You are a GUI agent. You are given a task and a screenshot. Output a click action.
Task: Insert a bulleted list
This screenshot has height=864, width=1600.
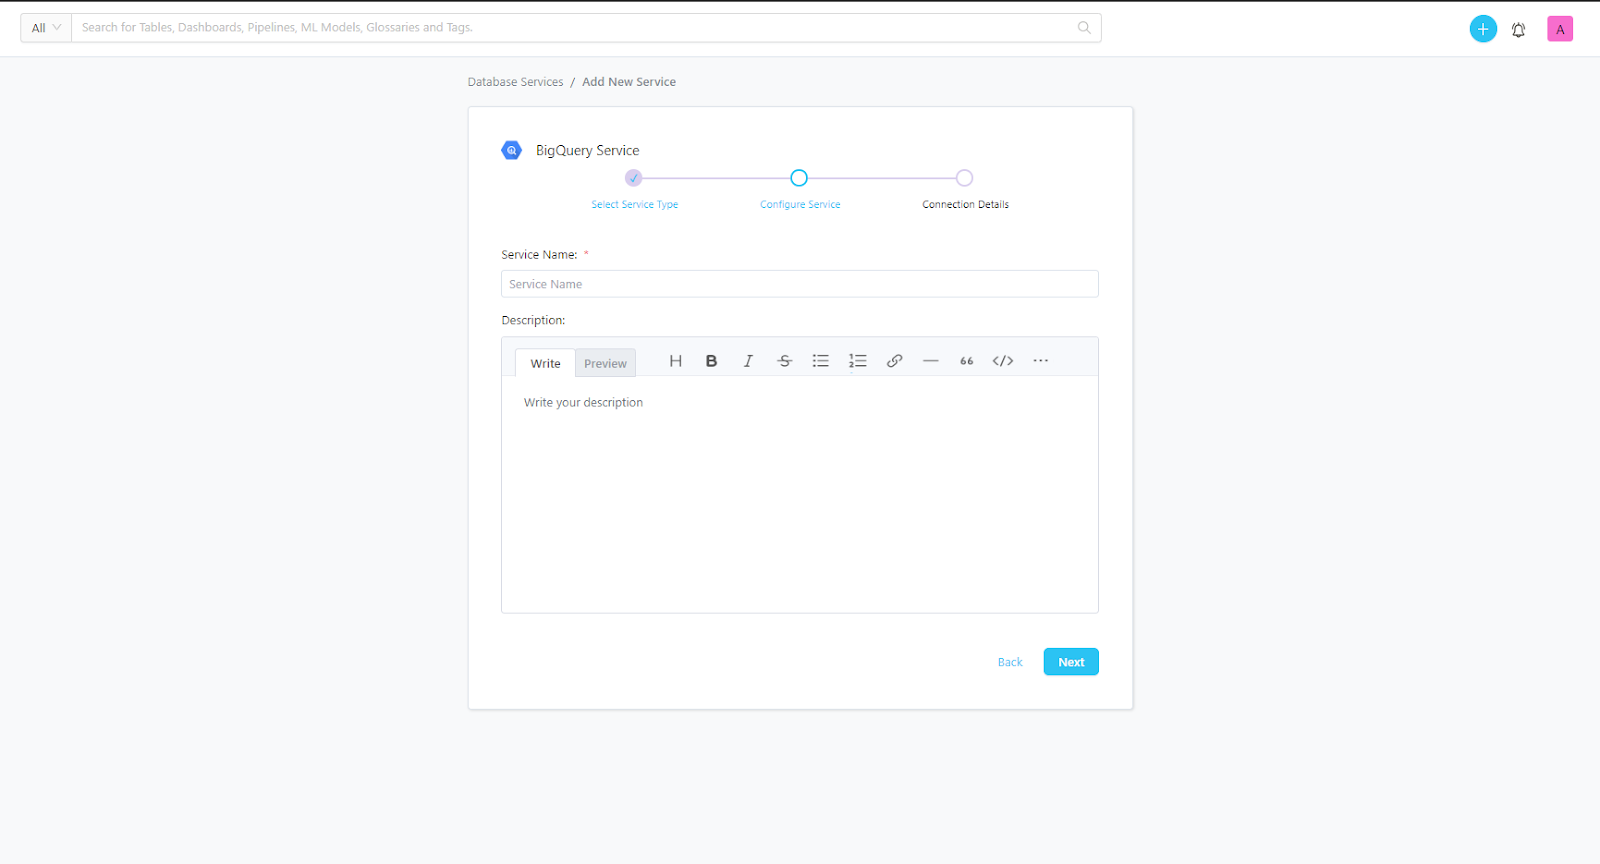pyautogui.click(x=820, y=361)
